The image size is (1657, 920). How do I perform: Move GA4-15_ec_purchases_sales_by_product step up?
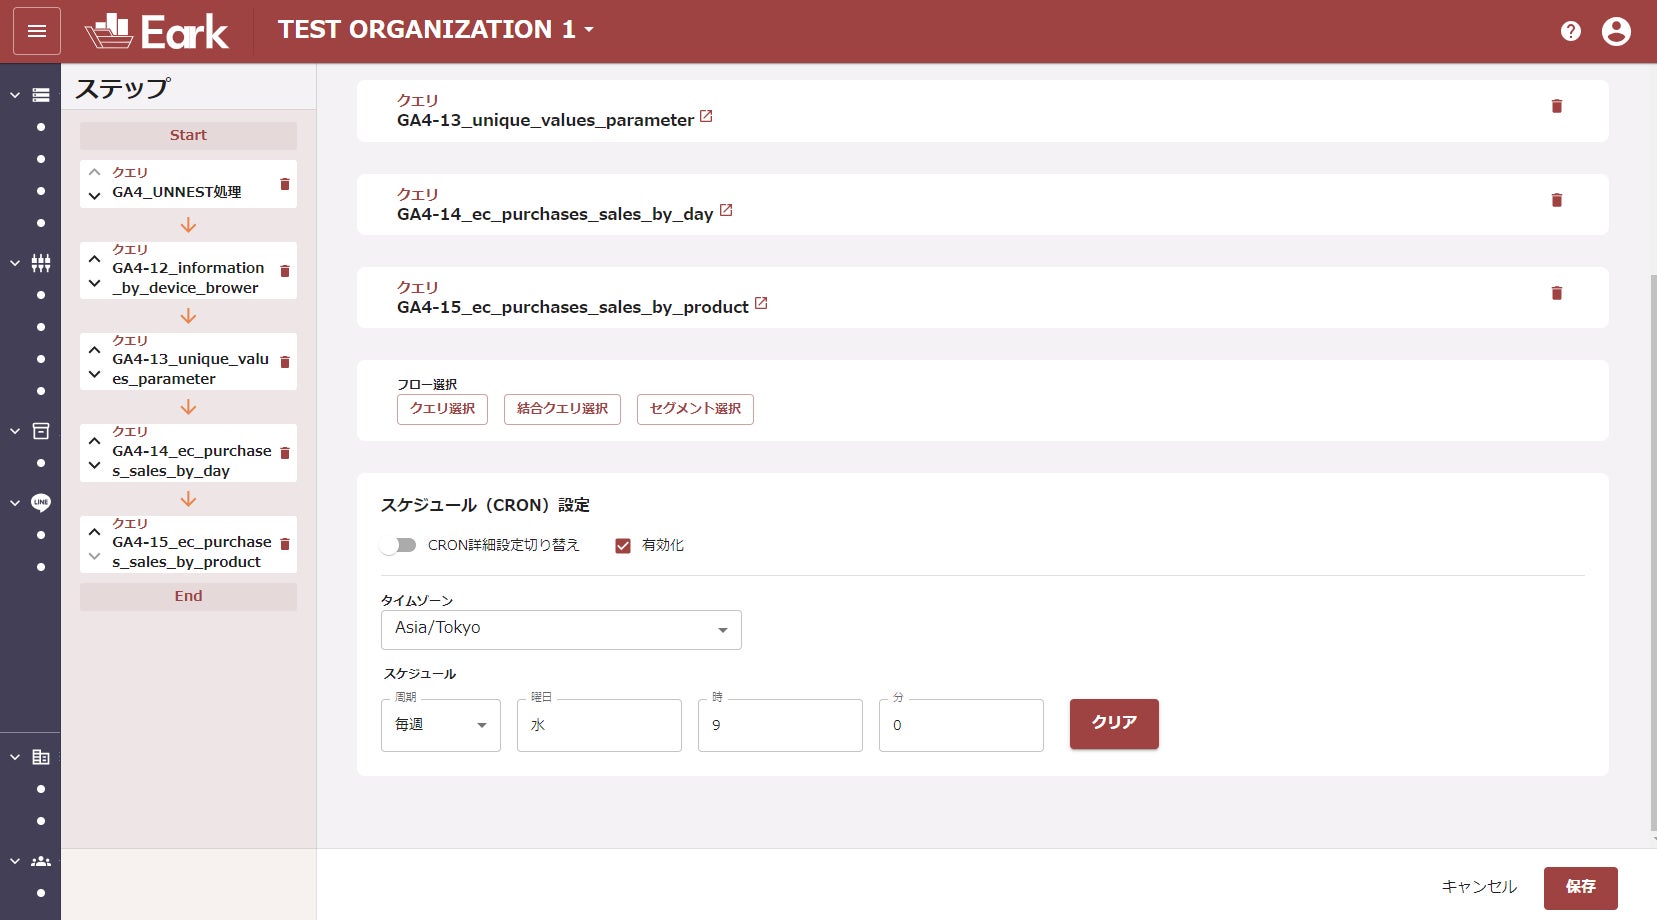[x=95, y=532]
